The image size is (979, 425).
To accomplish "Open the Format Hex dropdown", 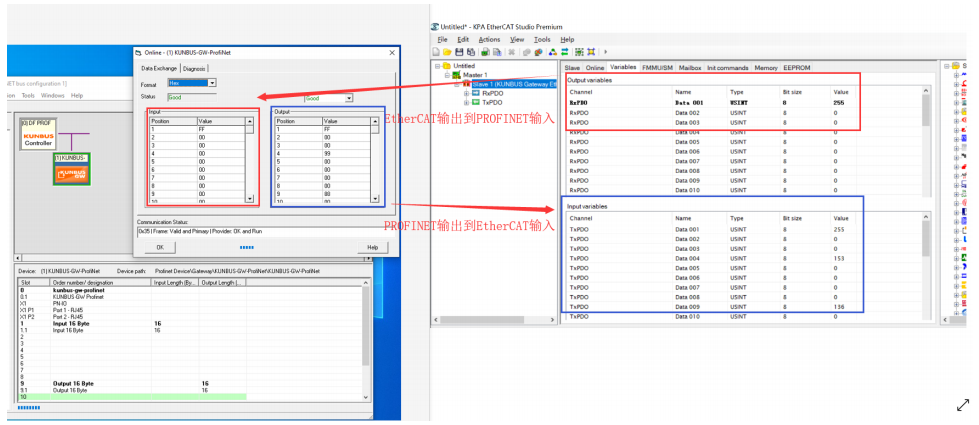I will [x=212, y=82].
